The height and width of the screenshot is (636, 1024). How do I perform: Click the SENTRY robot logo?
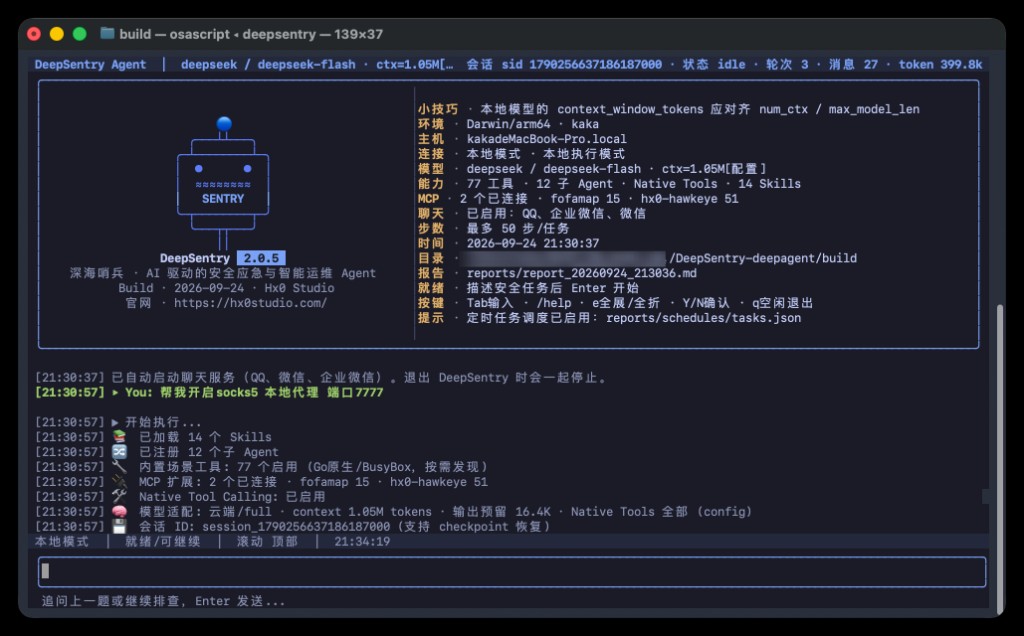pos(223,183)
